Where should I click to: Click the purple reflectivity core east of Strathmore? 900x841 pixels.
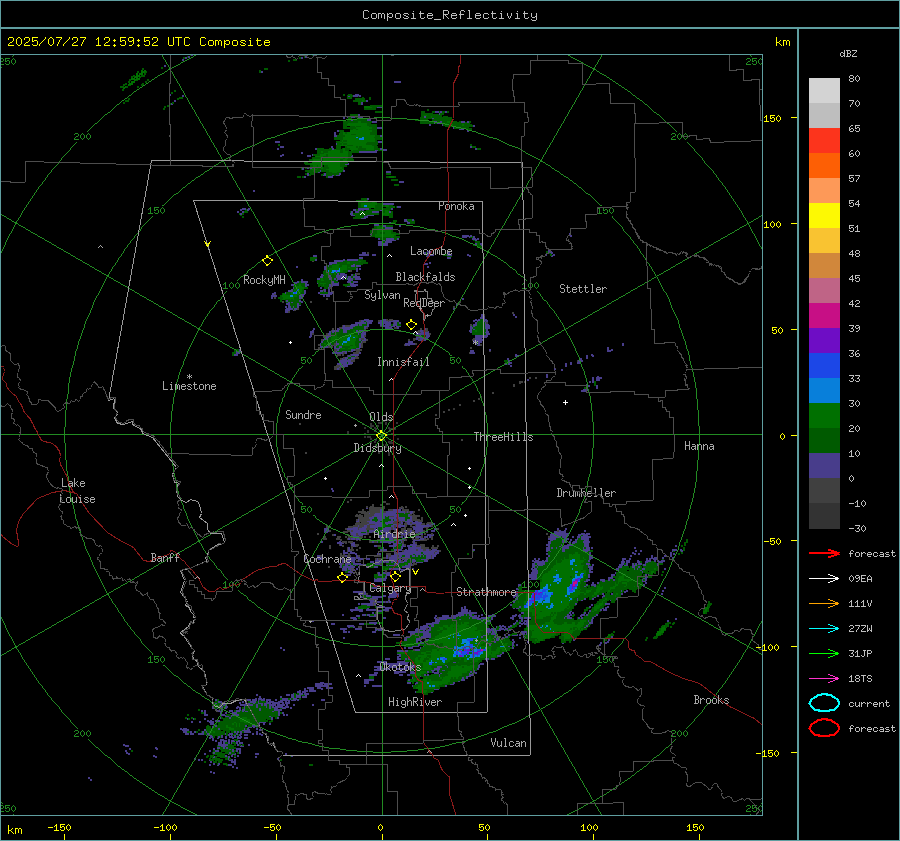click(575, 584)
